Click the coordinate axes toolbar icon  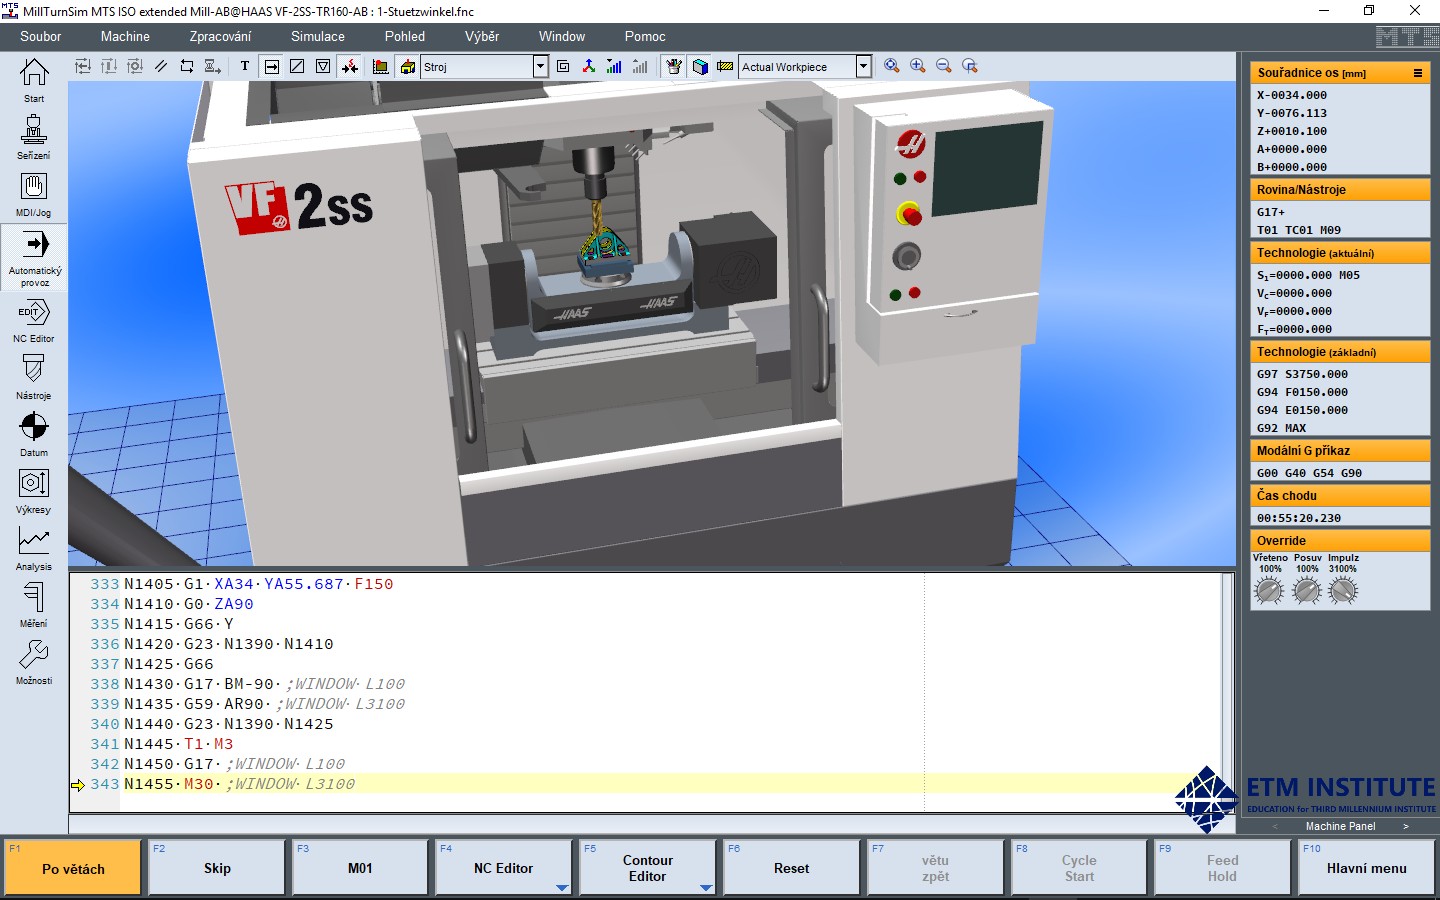[588, 66]
